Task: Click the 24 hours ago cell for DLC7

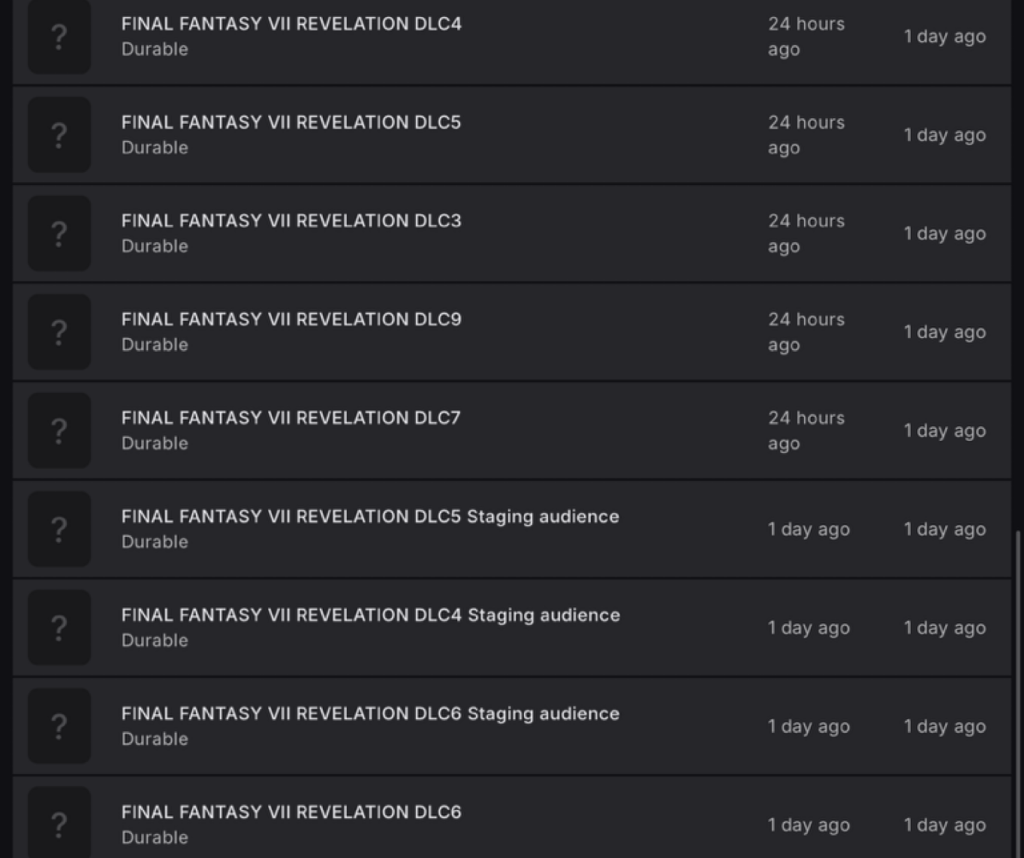Action: [x=807, y=431]
